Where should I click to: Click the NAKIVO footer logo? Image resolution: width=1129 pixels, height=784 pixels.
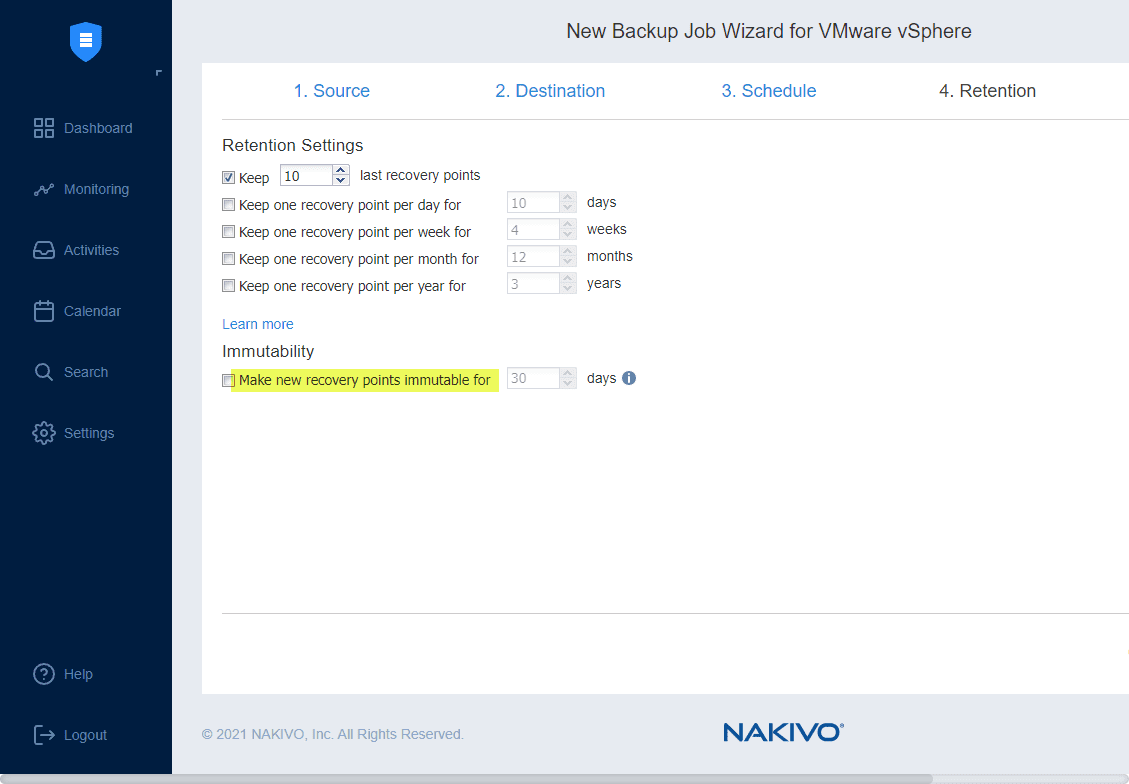783,732
